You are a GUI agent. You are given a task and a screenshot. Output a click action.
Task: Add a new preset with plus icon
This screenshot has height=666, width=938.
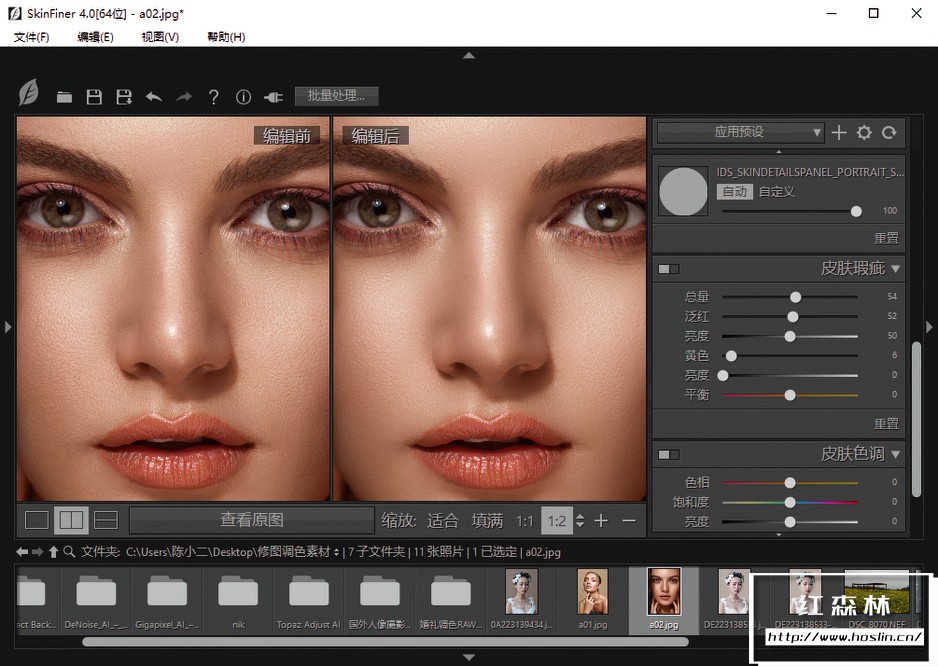(839, 132)
